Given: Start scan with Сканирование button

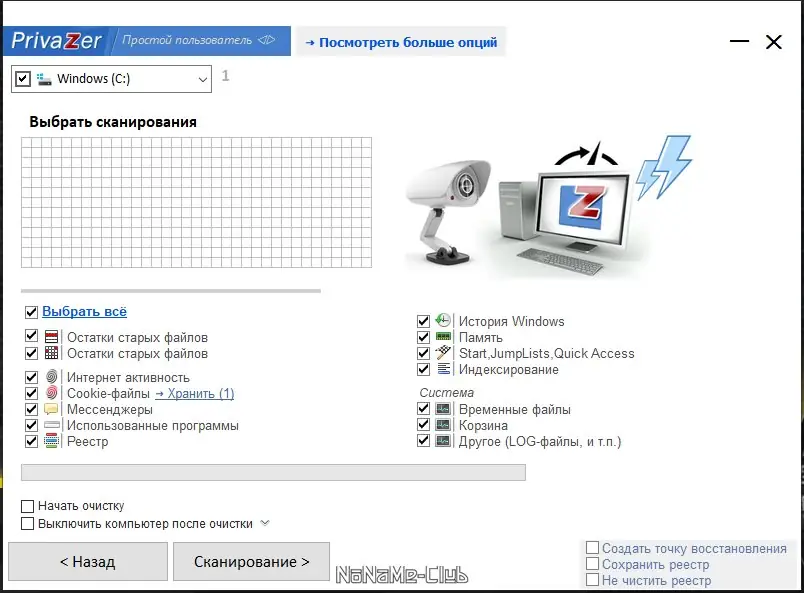Looking at the screenshot, I should coord(251,562).
